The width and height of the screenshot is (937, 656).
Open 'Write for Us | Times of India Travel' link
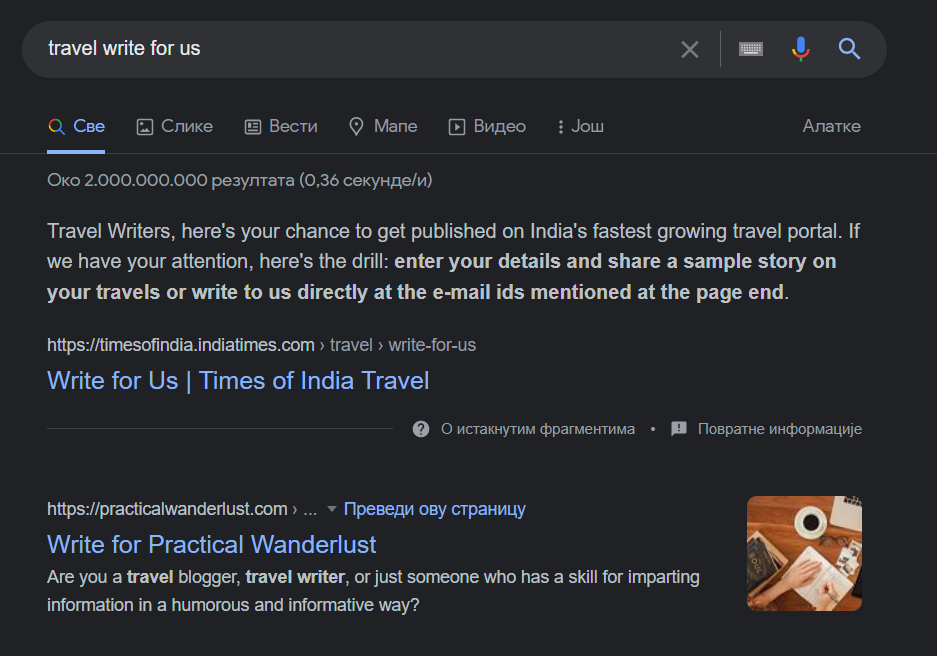[238, 381]
